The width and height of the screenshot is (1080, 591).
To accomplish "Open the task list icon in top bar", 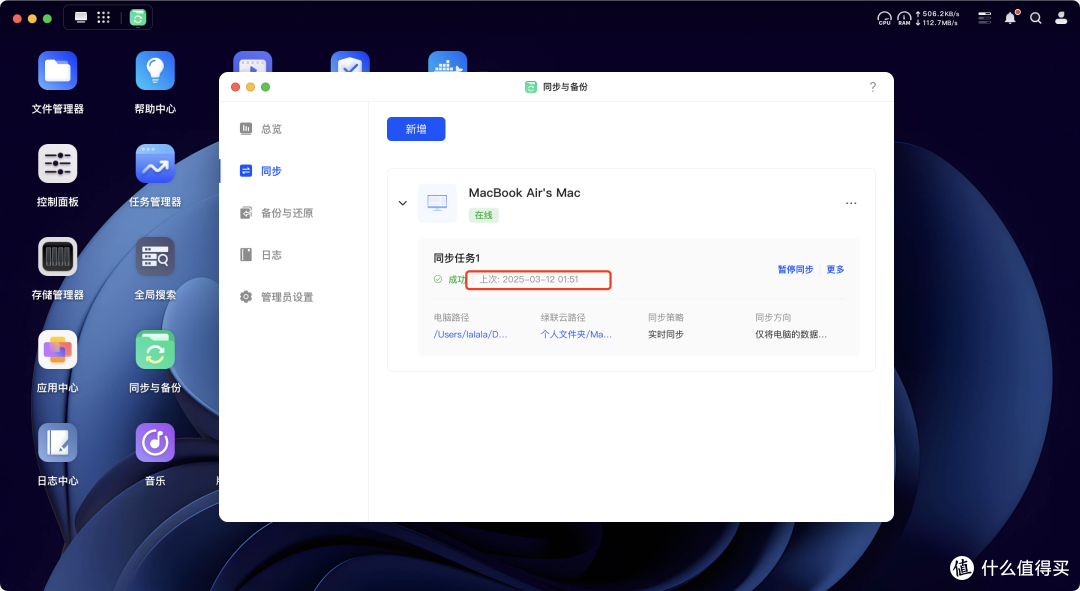I will pos(985,18).
